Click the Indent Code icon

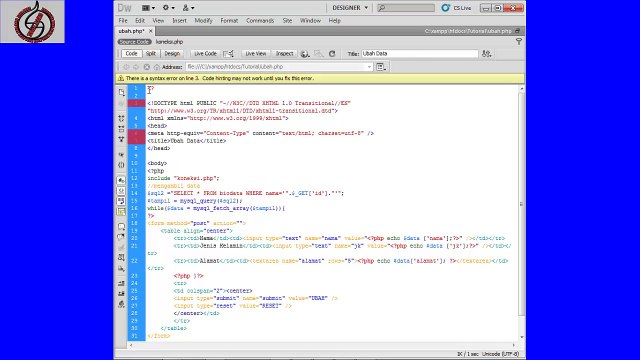click(121, 283)
